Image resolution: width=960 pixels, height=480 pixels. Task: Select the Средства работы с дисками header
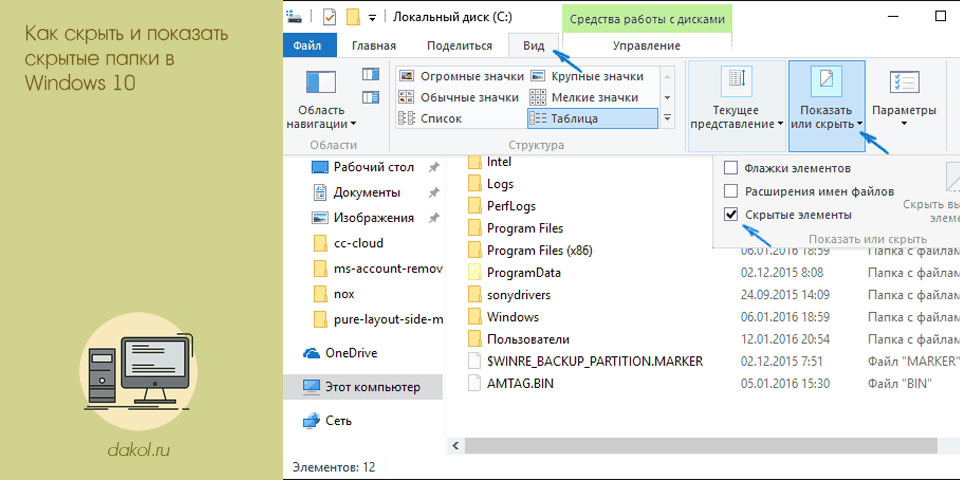[647, 19]
